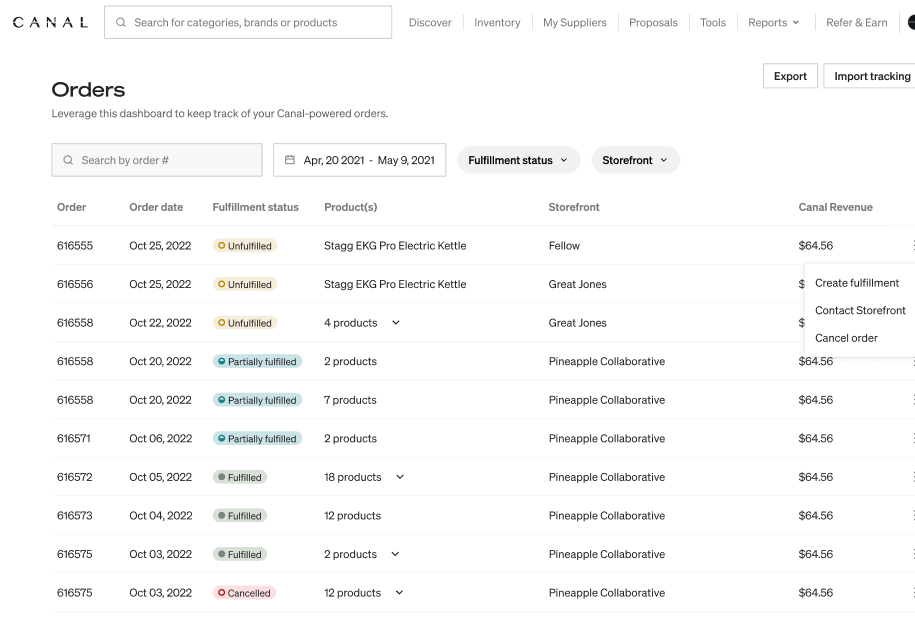Go to the Discover page
Image resolution: width=915 pixels, height=620 pixels.
[x=430, y=23]
